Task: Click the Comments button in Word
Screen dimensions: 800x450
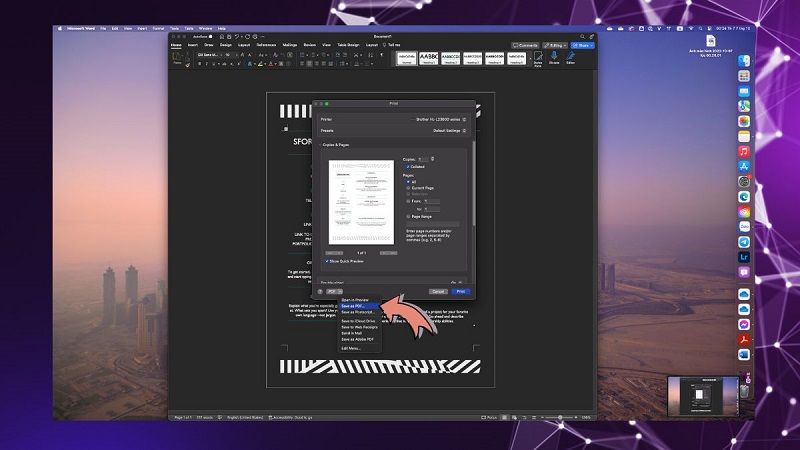Action: [525, 45]
